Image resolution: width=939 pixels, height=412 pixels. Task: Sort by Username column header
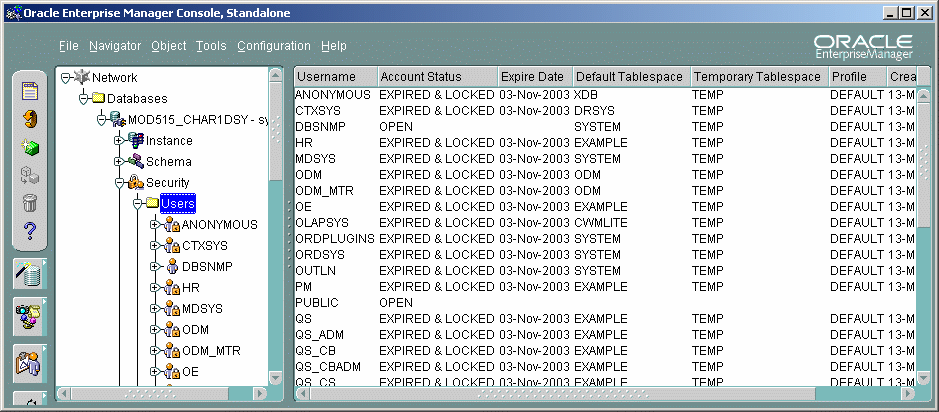tap(336, 77)
